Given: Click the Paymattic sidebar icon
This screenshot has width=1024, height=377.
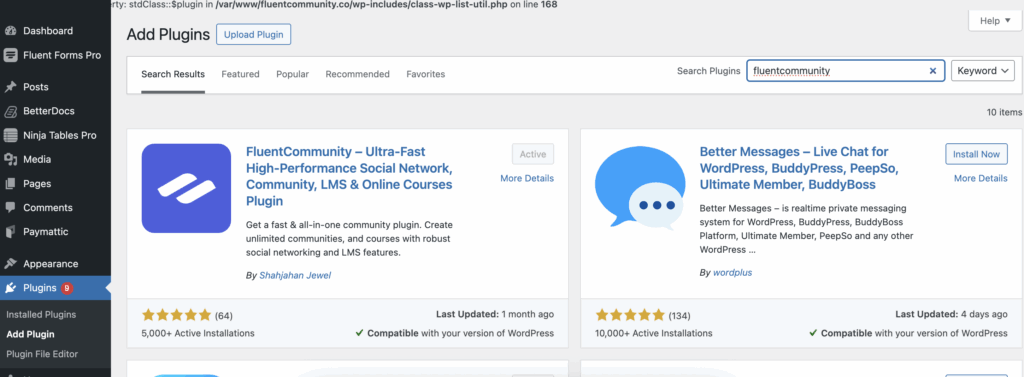Looking at the screenshot, I should click(10, 232).
